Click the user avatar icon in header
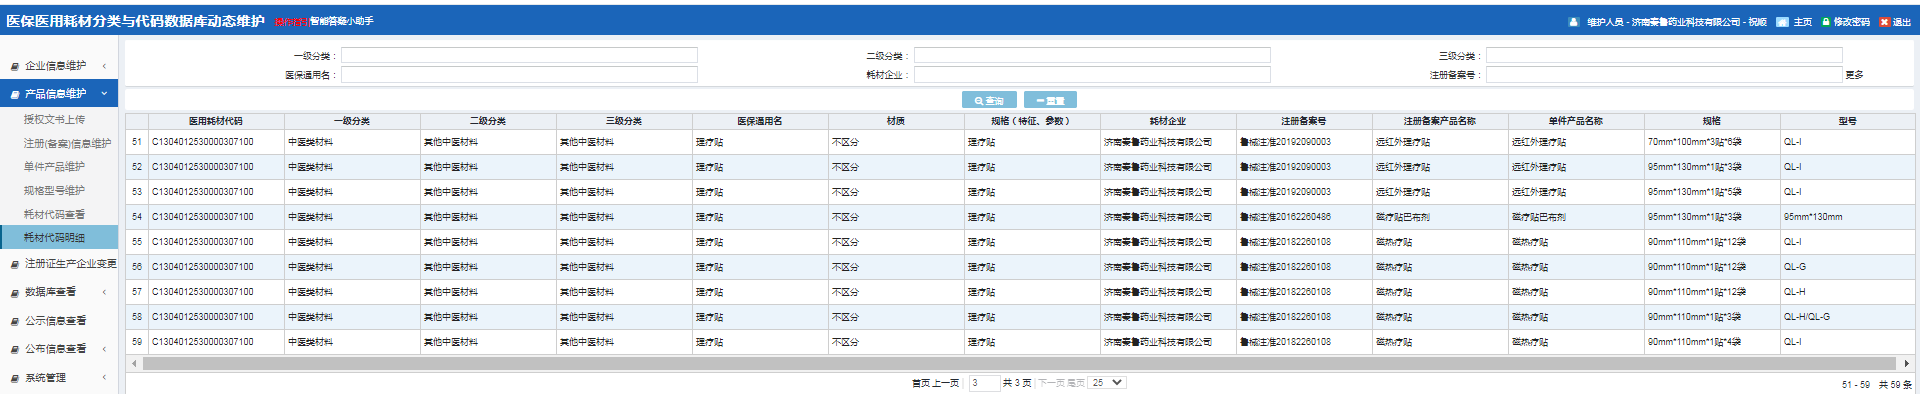1920x394 pixels. click(x=1574, y=22)
